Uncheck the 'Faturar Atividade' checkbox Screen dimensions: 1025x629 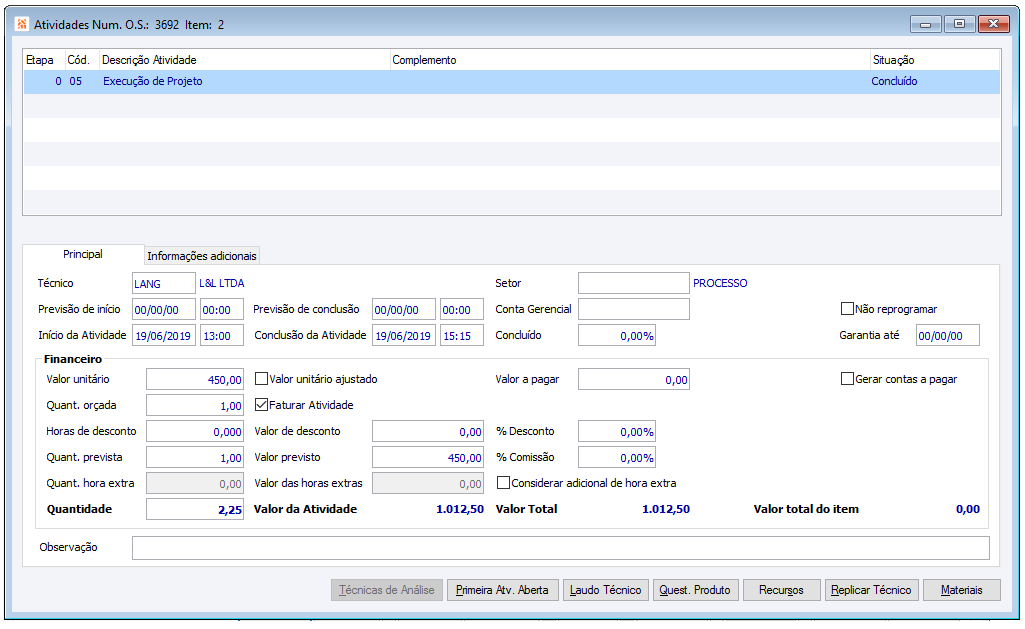262,405
